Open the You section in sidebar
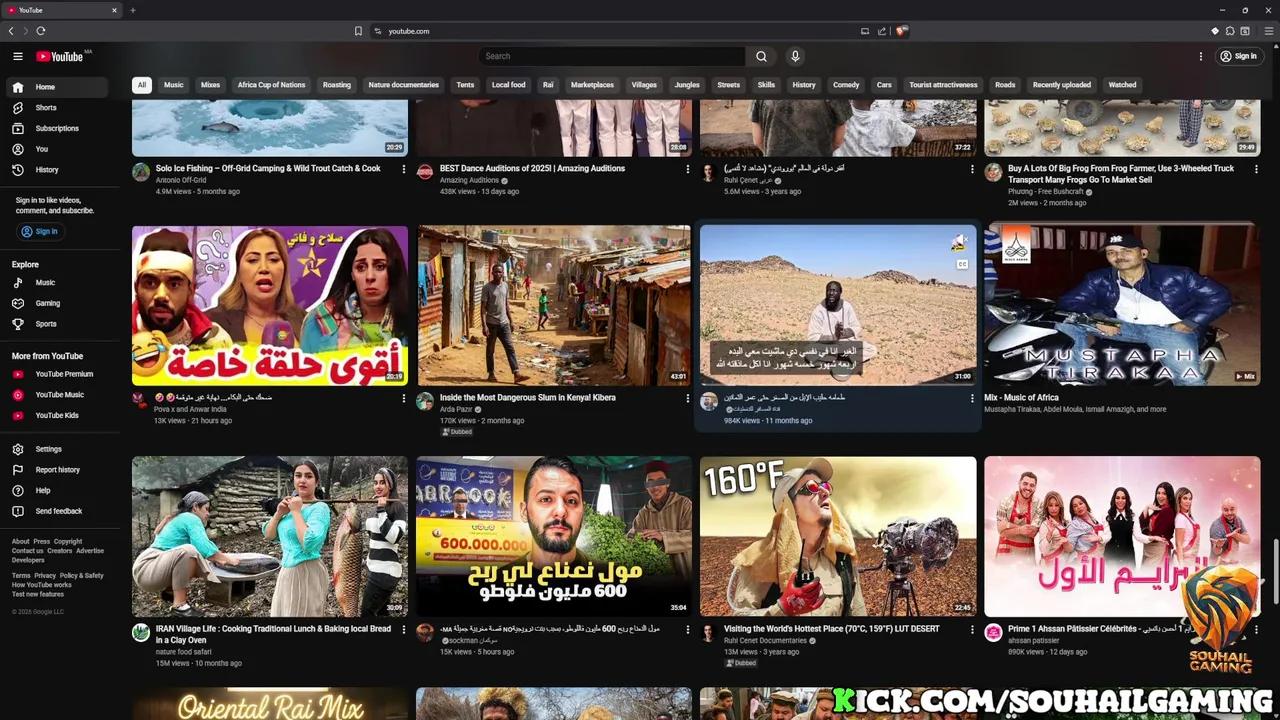Image resolution: width=1280 pixels, height=720 pixels. 58,149
